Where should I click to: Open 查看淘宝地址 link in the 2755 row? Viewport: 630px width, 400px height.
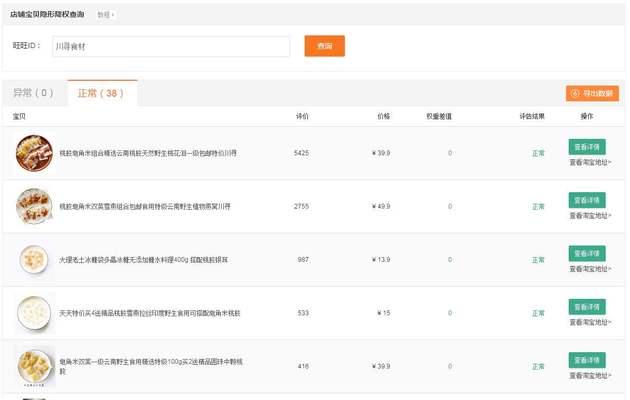coord(590,216)
